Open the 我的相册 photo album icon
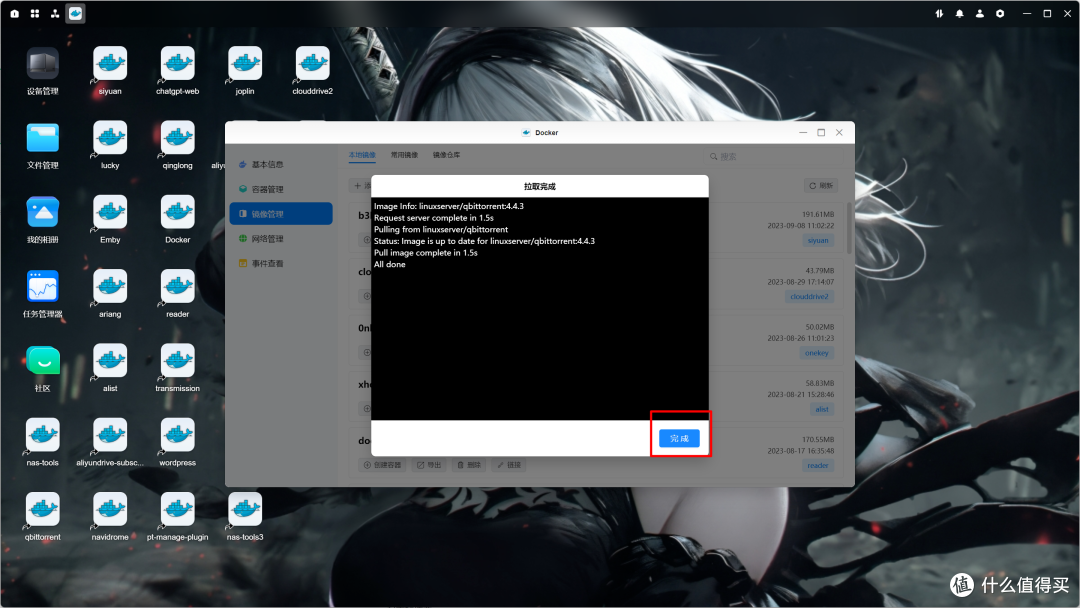Viewport: 1080px width, 608px height. [x=43, y=220]
